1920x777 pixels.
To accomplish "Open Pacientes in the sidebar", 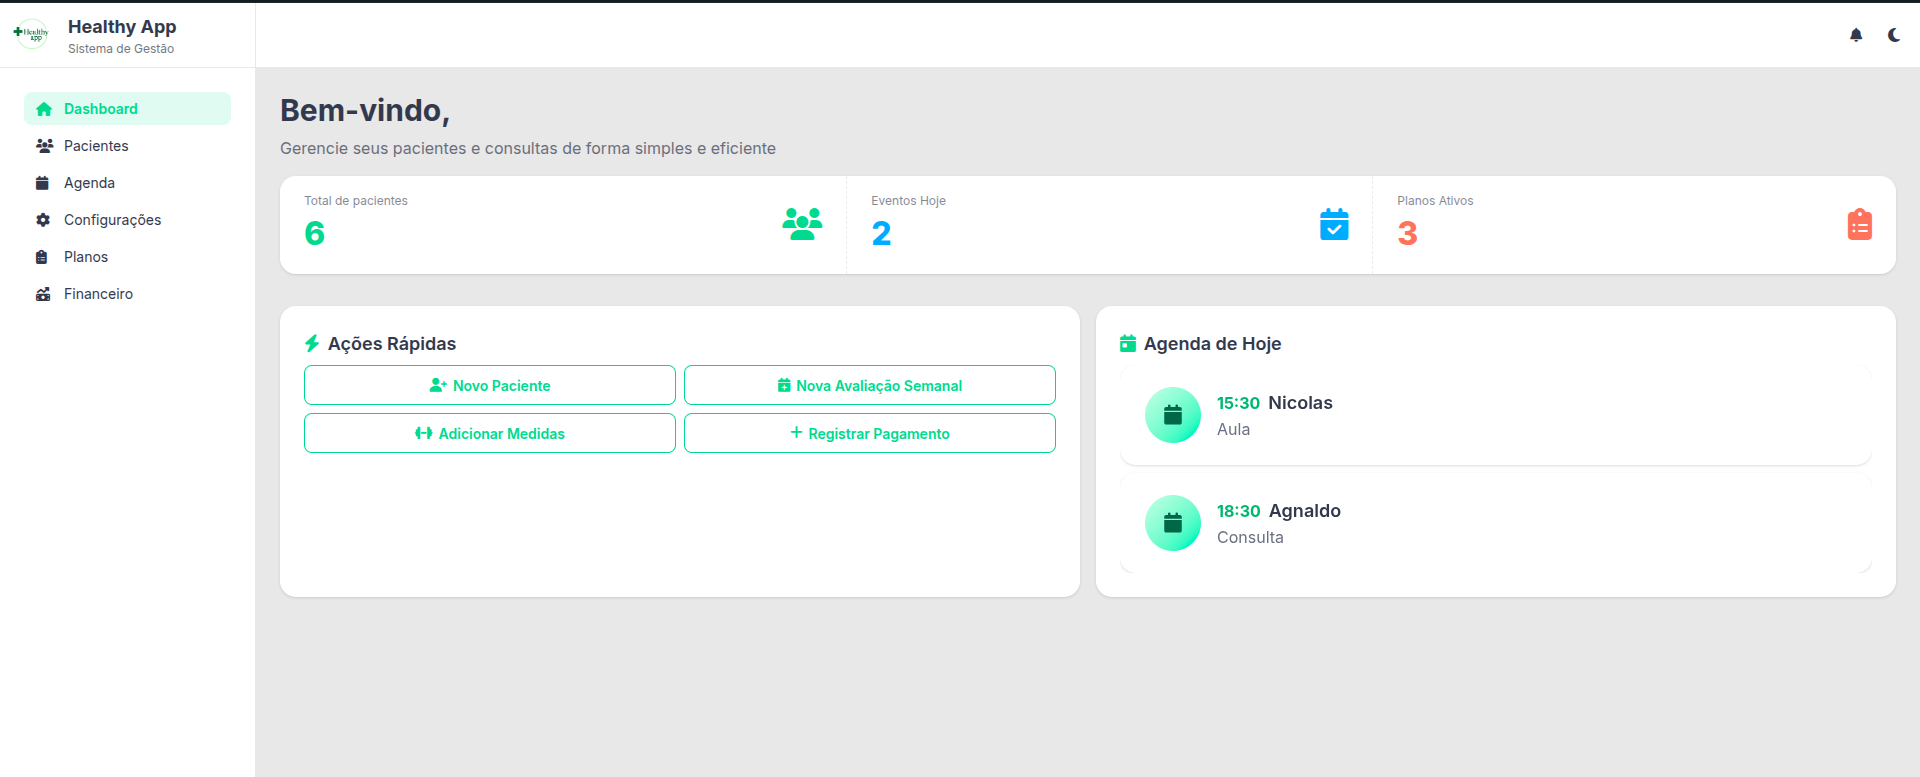I will click(x=127, y=146).
